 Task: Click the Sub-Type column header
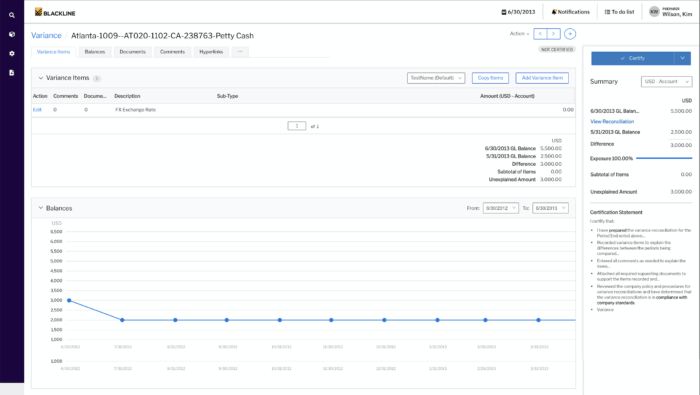pyautogui.click(x=227, y=96)
